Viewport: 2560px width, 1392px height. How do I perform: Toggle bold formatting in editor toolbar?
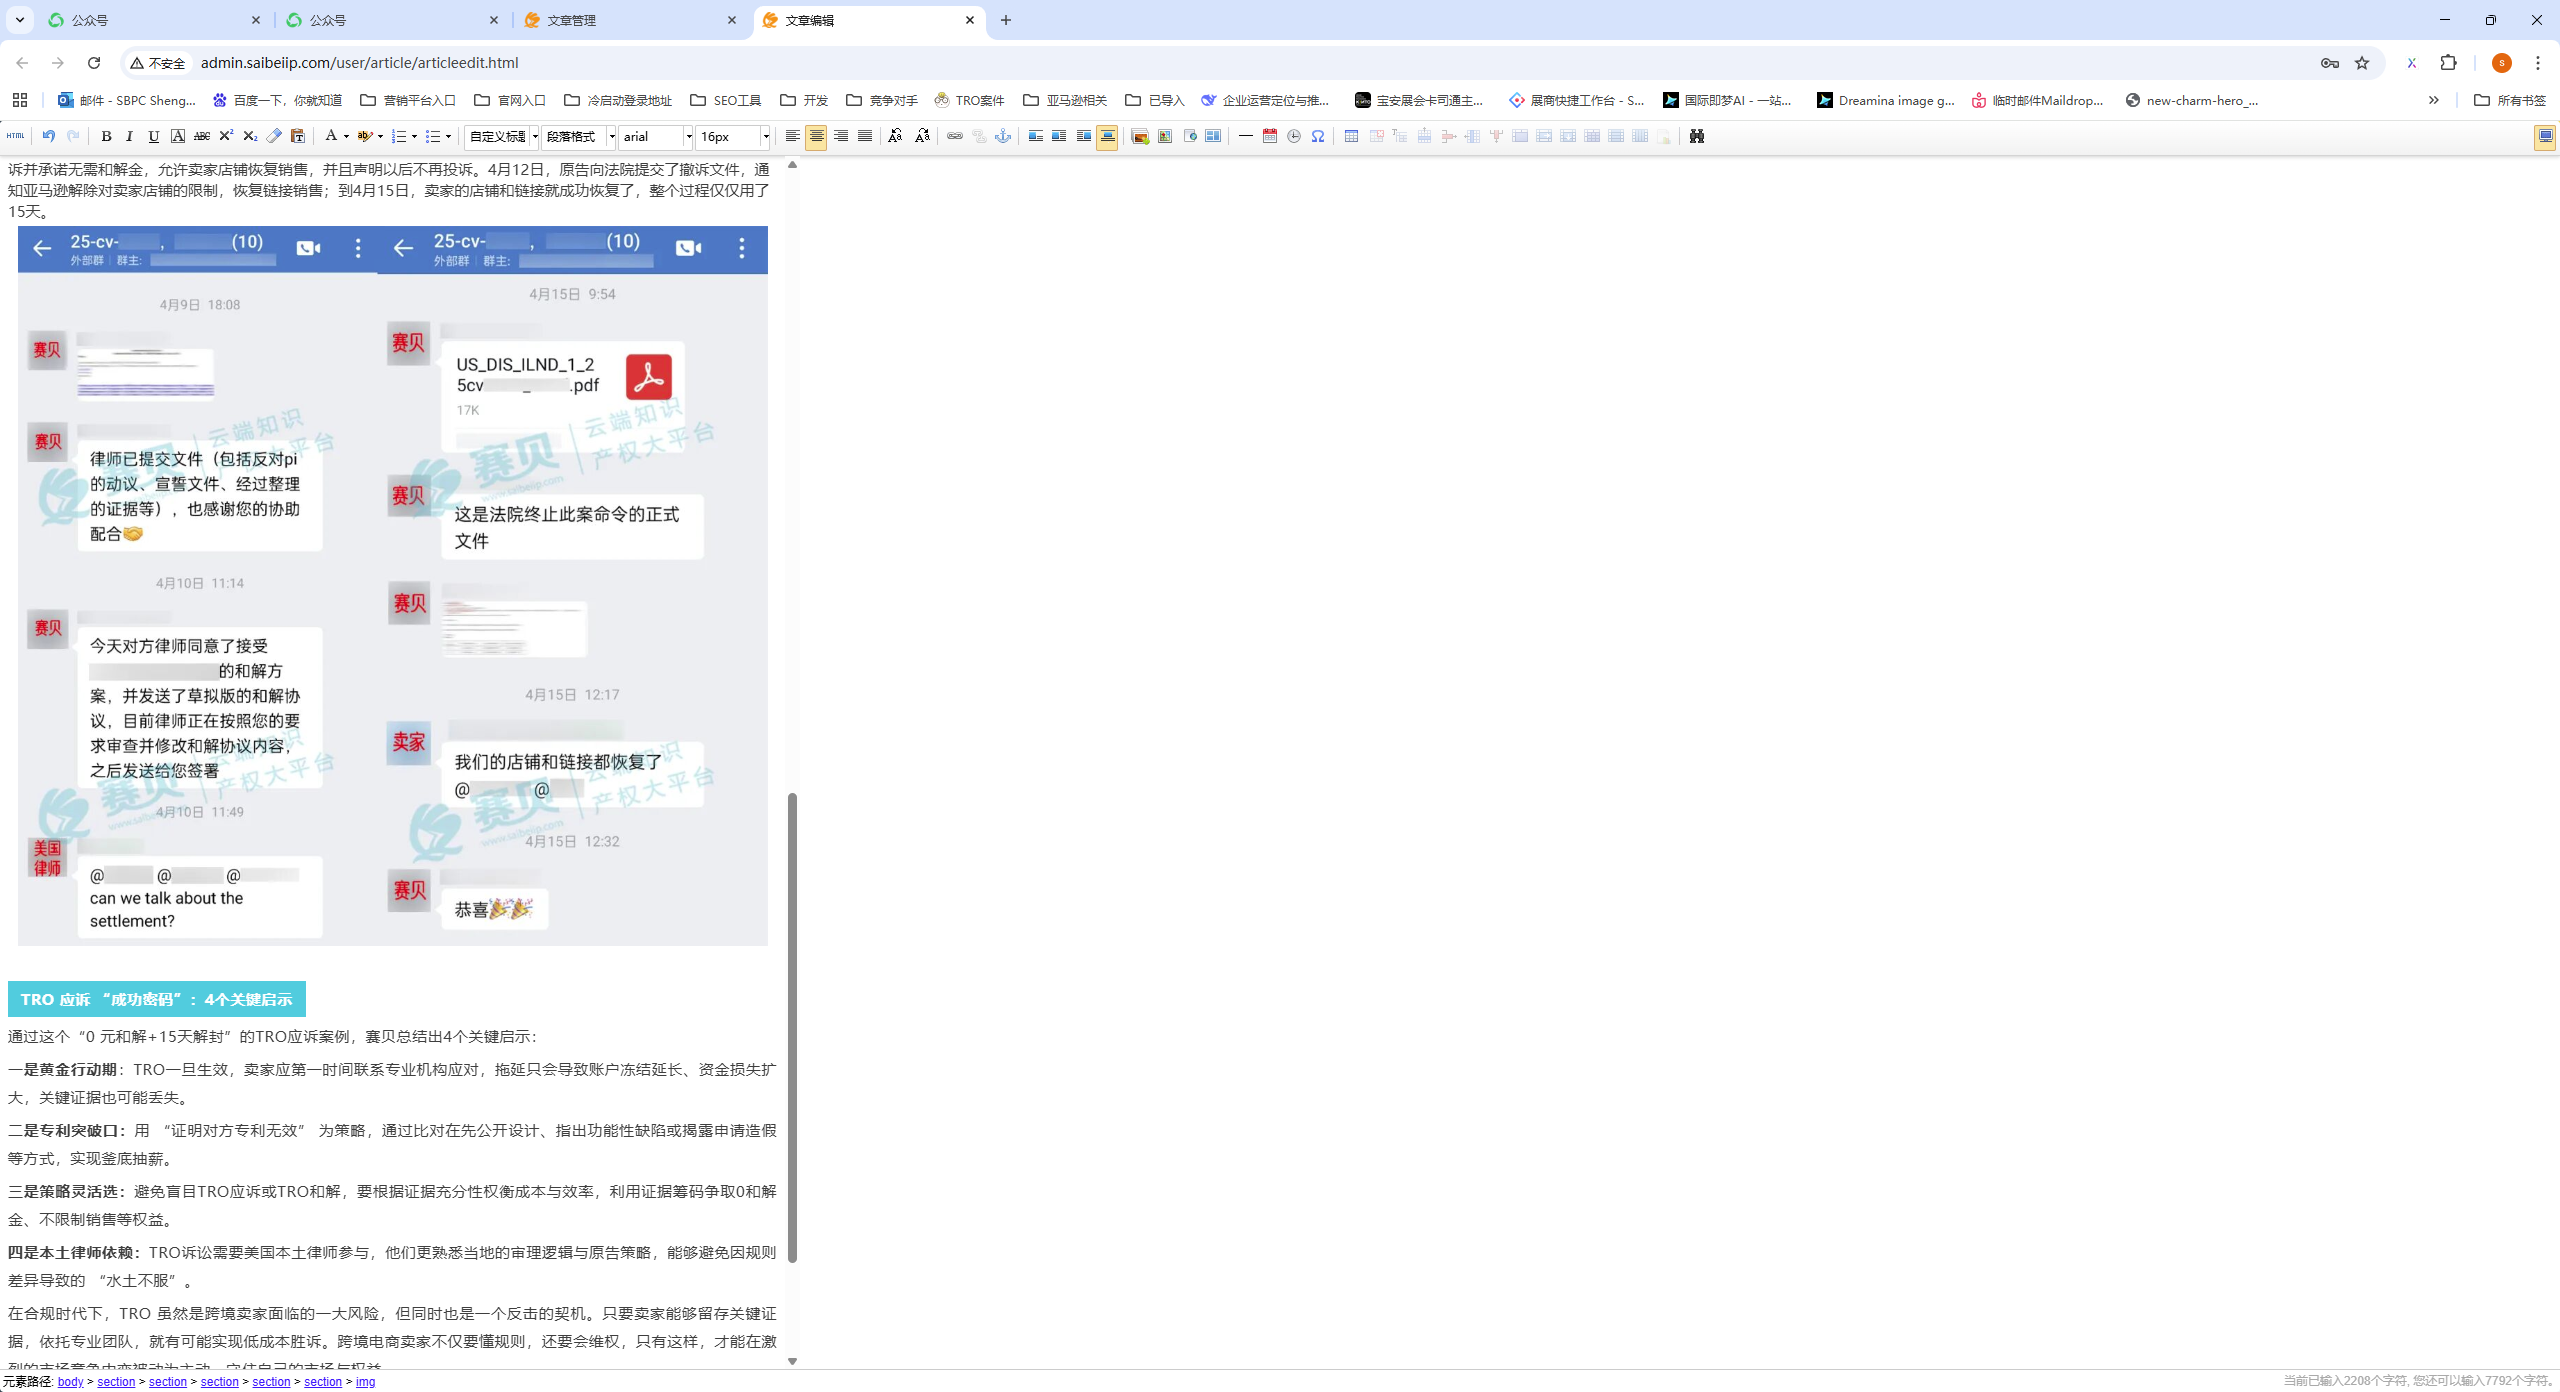[106, 136]
